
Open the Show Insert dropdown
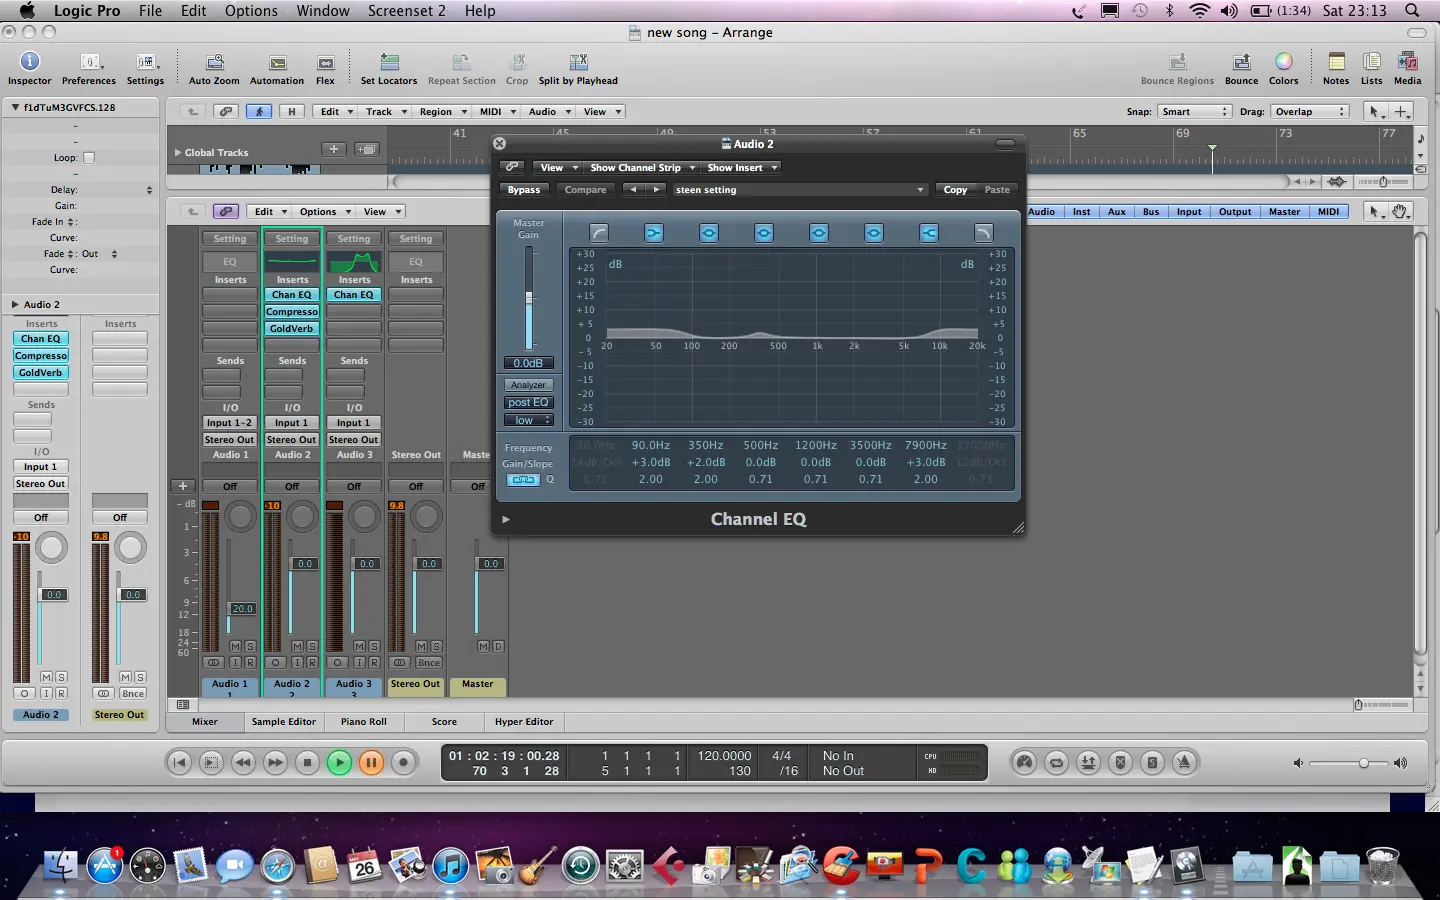click(741, 168)
